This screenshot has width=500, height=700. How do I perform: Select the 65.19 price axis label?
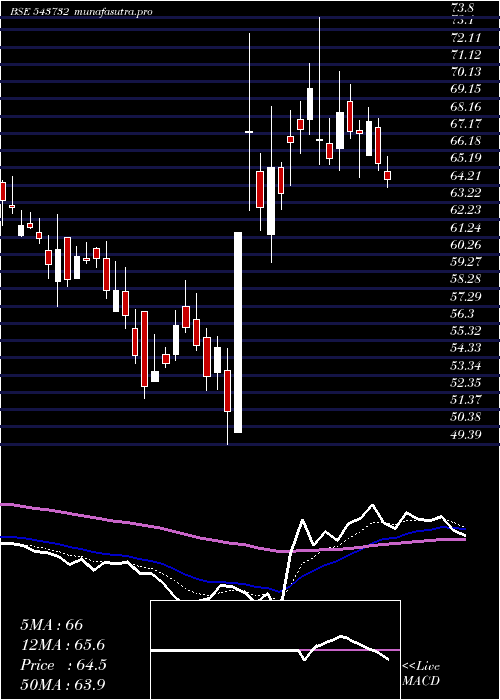(x=466, y=158)
